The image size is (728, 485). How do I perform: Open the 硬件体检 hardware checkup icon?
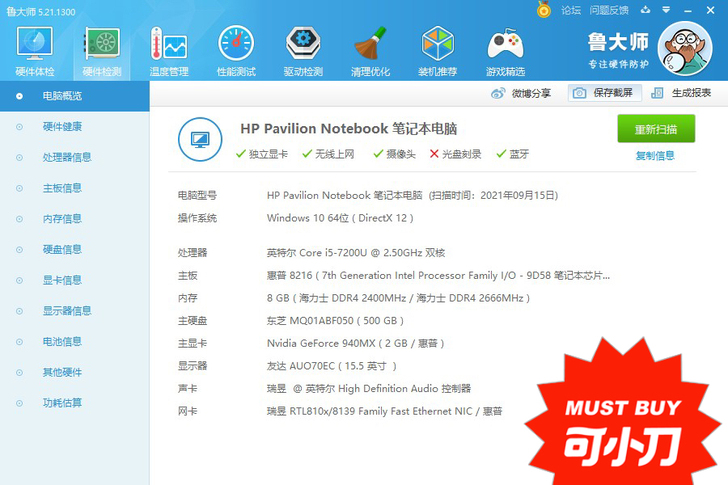click(x=35, y=52)
